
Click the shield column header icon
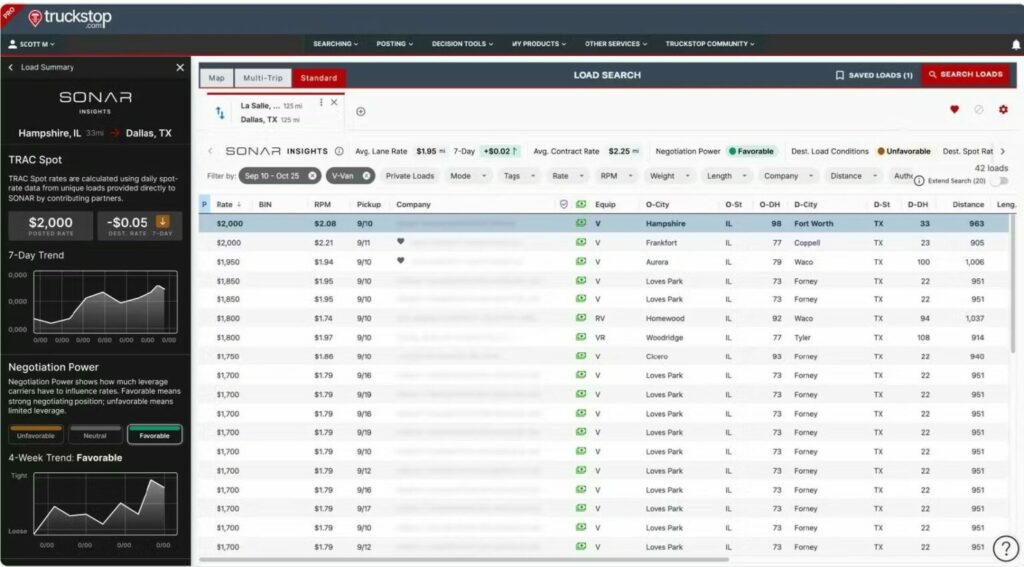564,204
